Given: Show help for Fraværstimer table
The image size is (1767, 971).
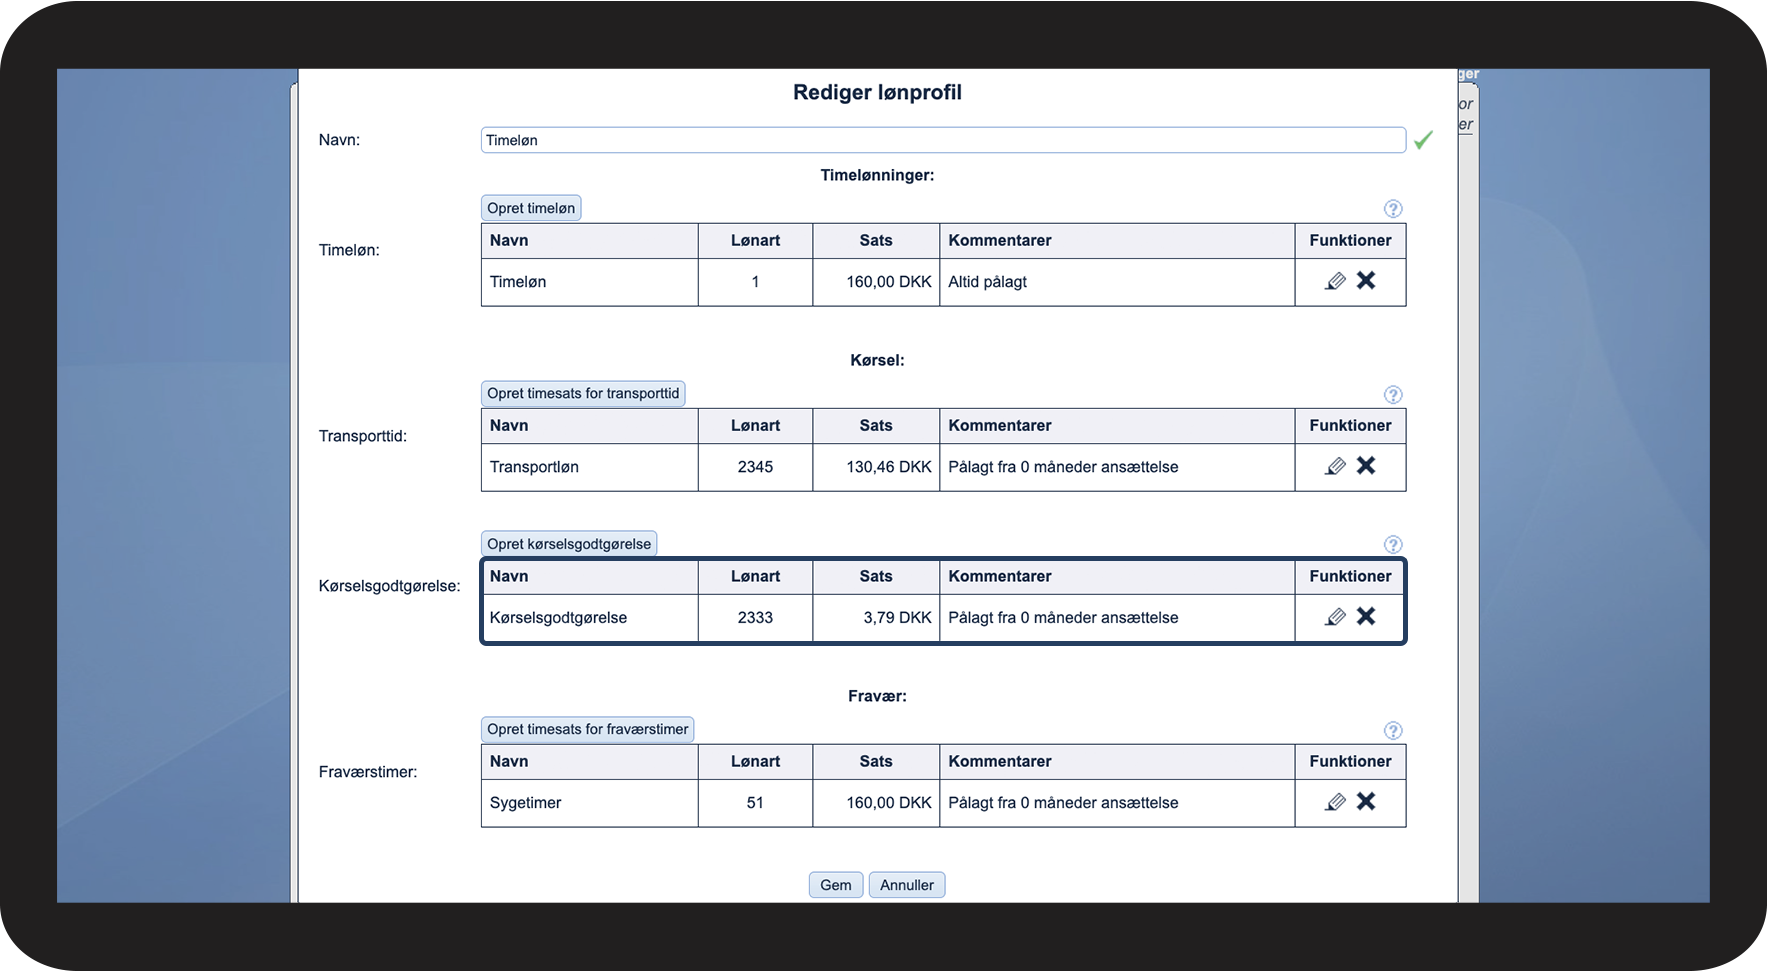Looking at the screenshot, I should [x=1393, y=731].
